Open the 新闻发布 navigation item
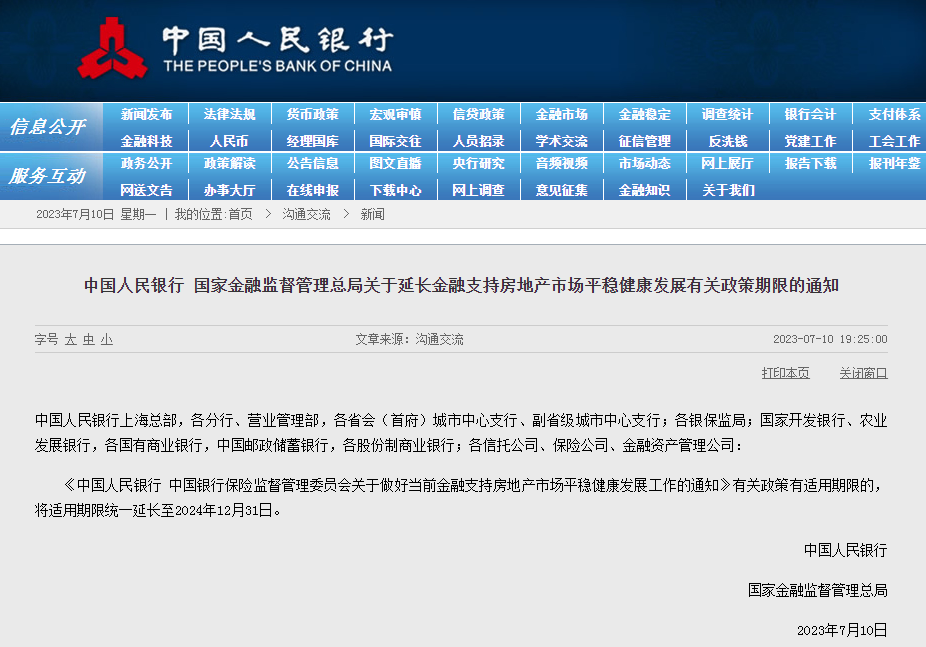This screenshot has width=926, height=647. click(x=146, y=114)
